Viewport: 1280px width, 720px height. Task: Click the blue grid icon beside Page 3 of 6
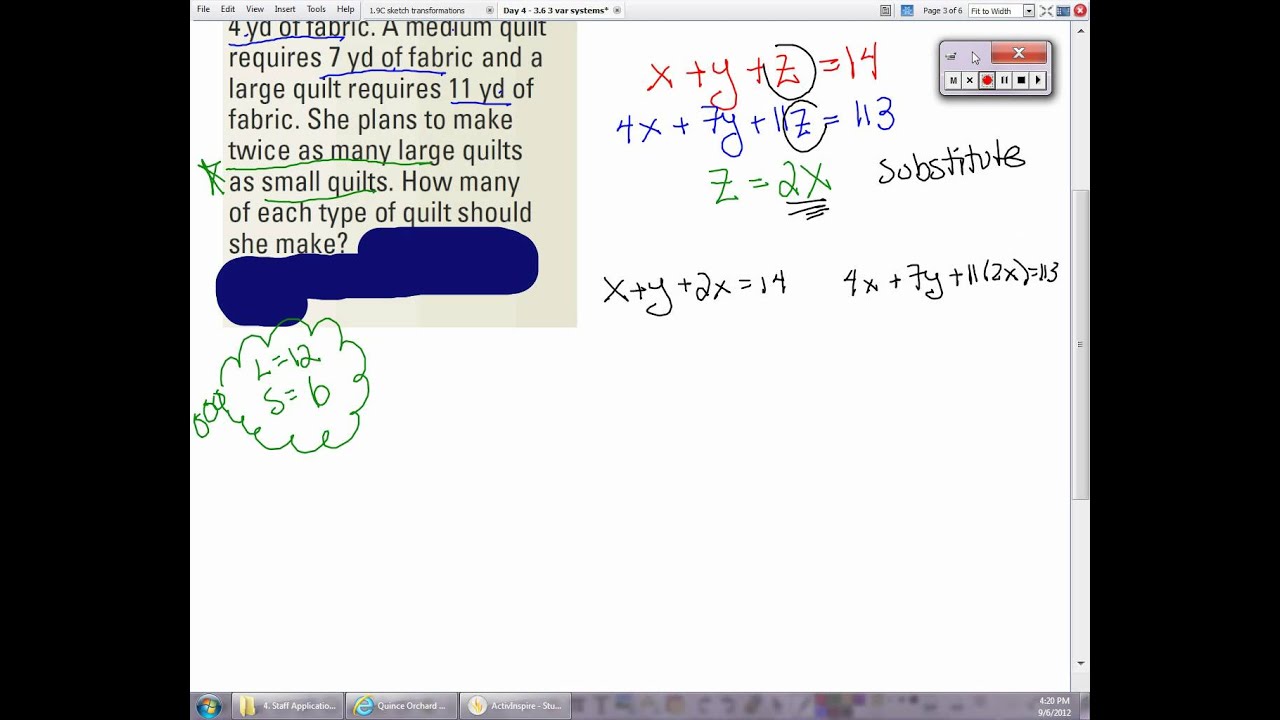click(907, 11)
